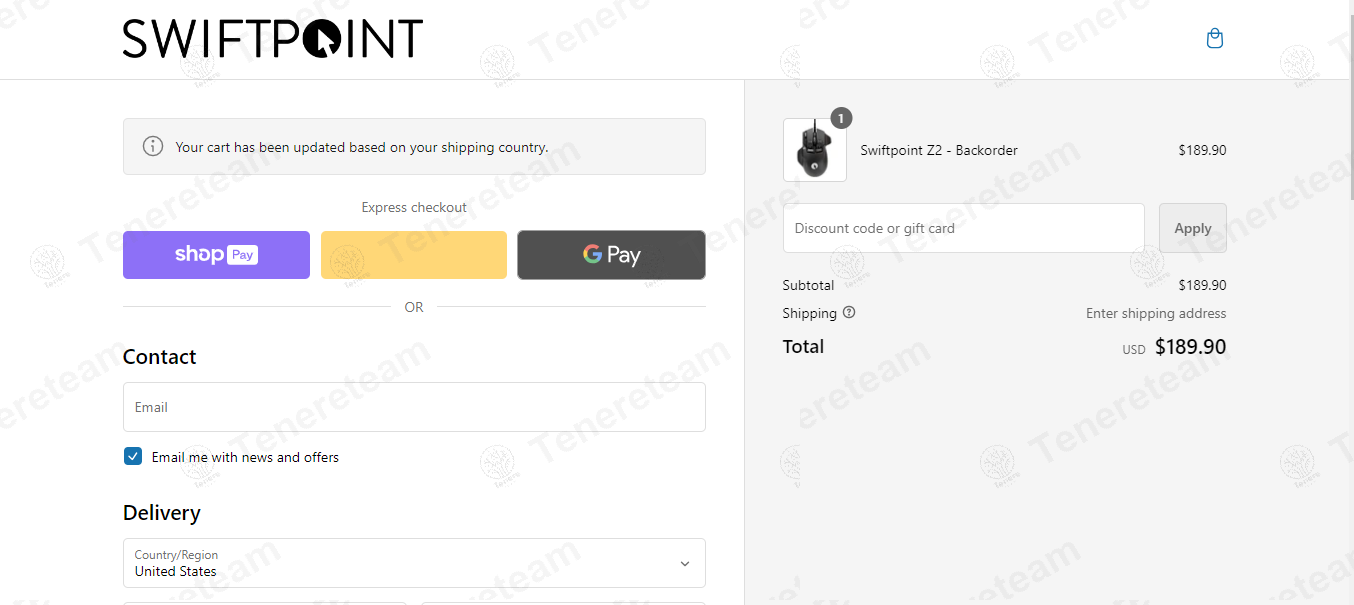This screenshot has height=605, width=1354.
Task: Click the Enter shipping address text
Action: [1155, 313]
